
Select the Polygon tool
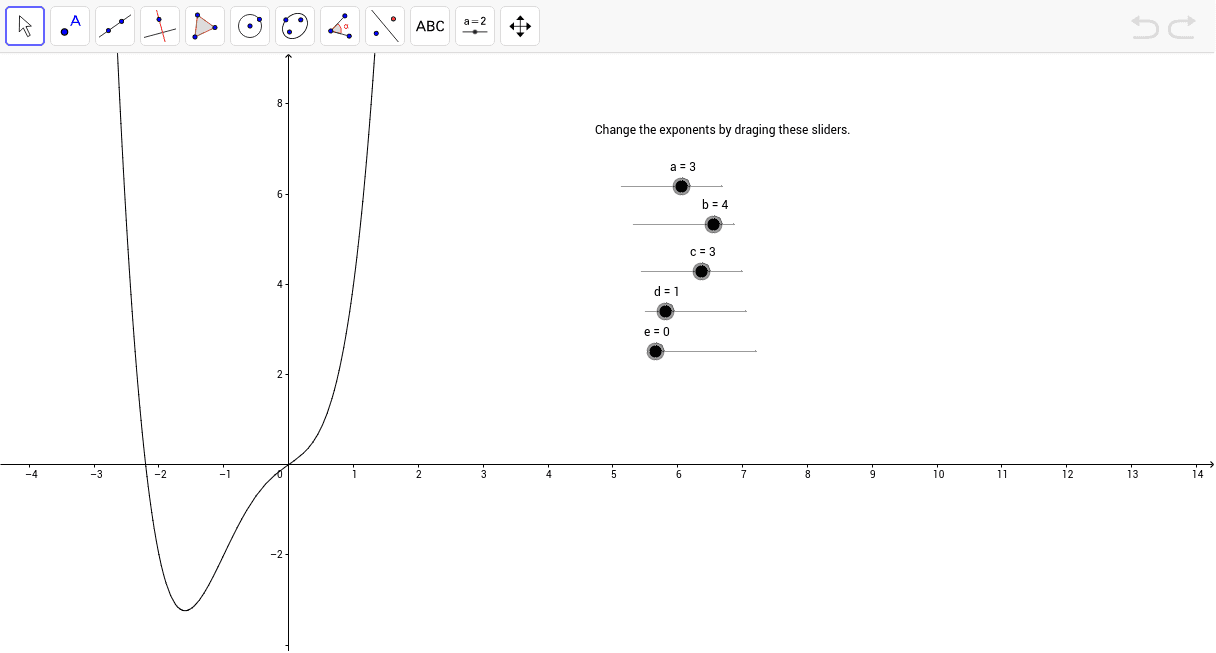[x=205, y=26]
